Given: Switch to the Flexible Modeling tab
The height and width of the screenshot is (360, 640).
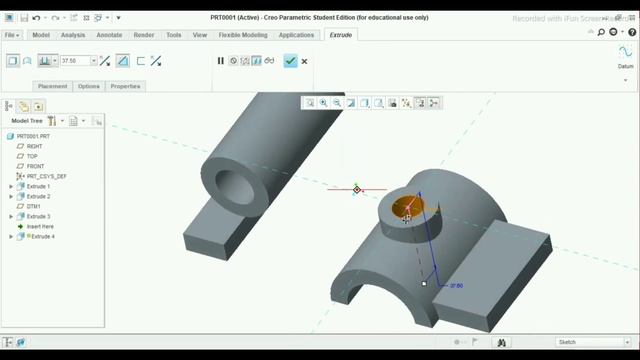Looking at the screenshot, I should click(243, 35).
